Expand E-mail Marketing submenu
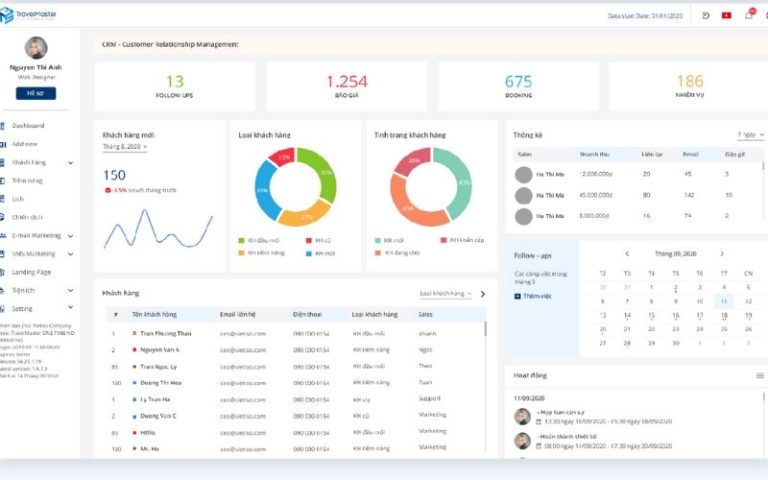The height and width of the screenshot is (480, 768). [x=70, y=235]
